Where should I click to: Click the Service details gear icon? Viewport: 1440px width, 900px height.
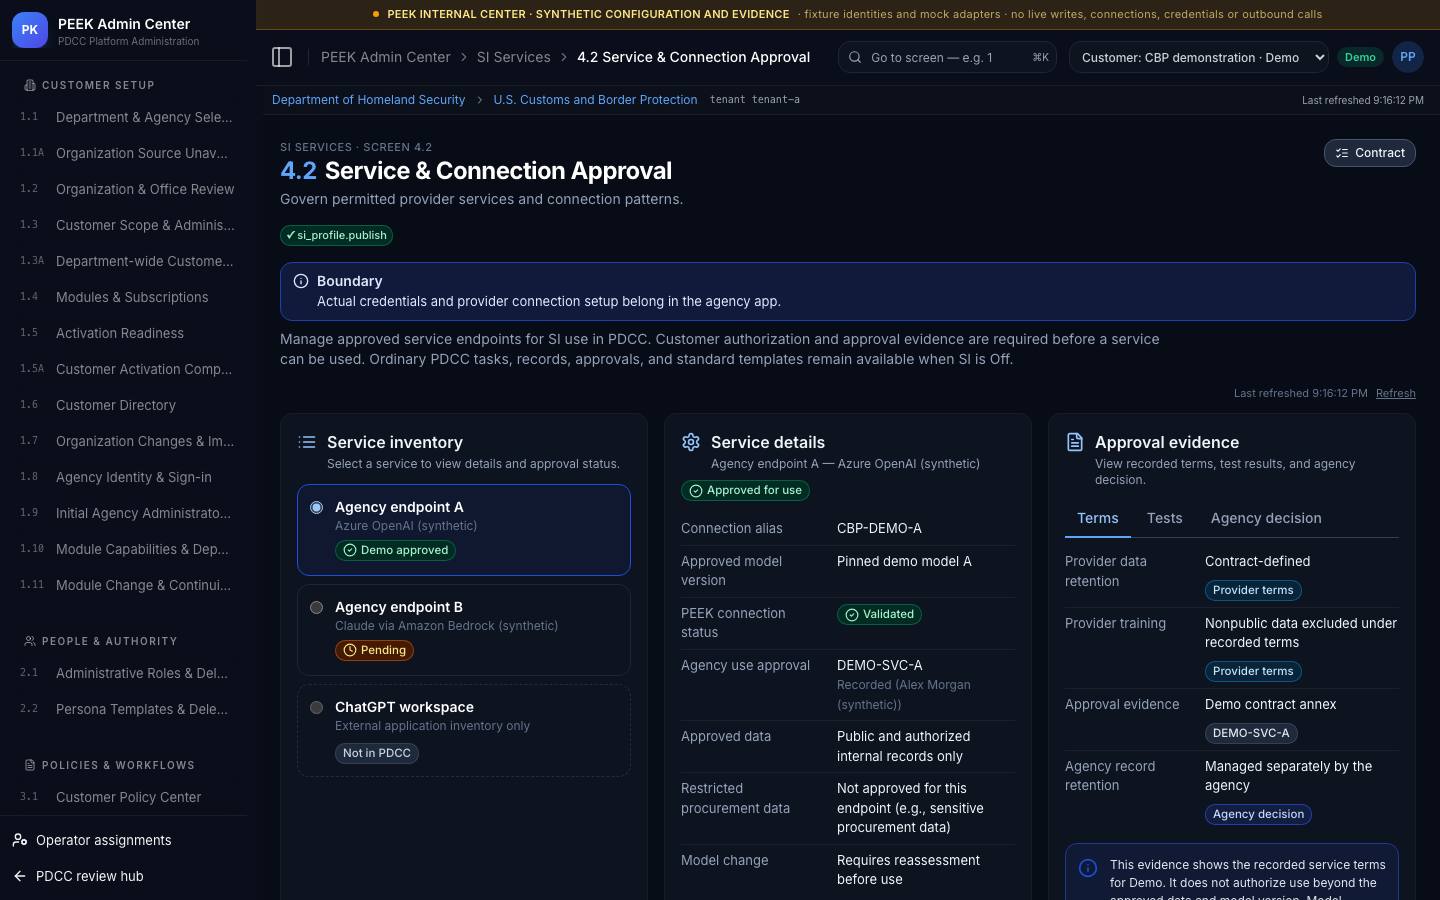[x=691, y=442]
